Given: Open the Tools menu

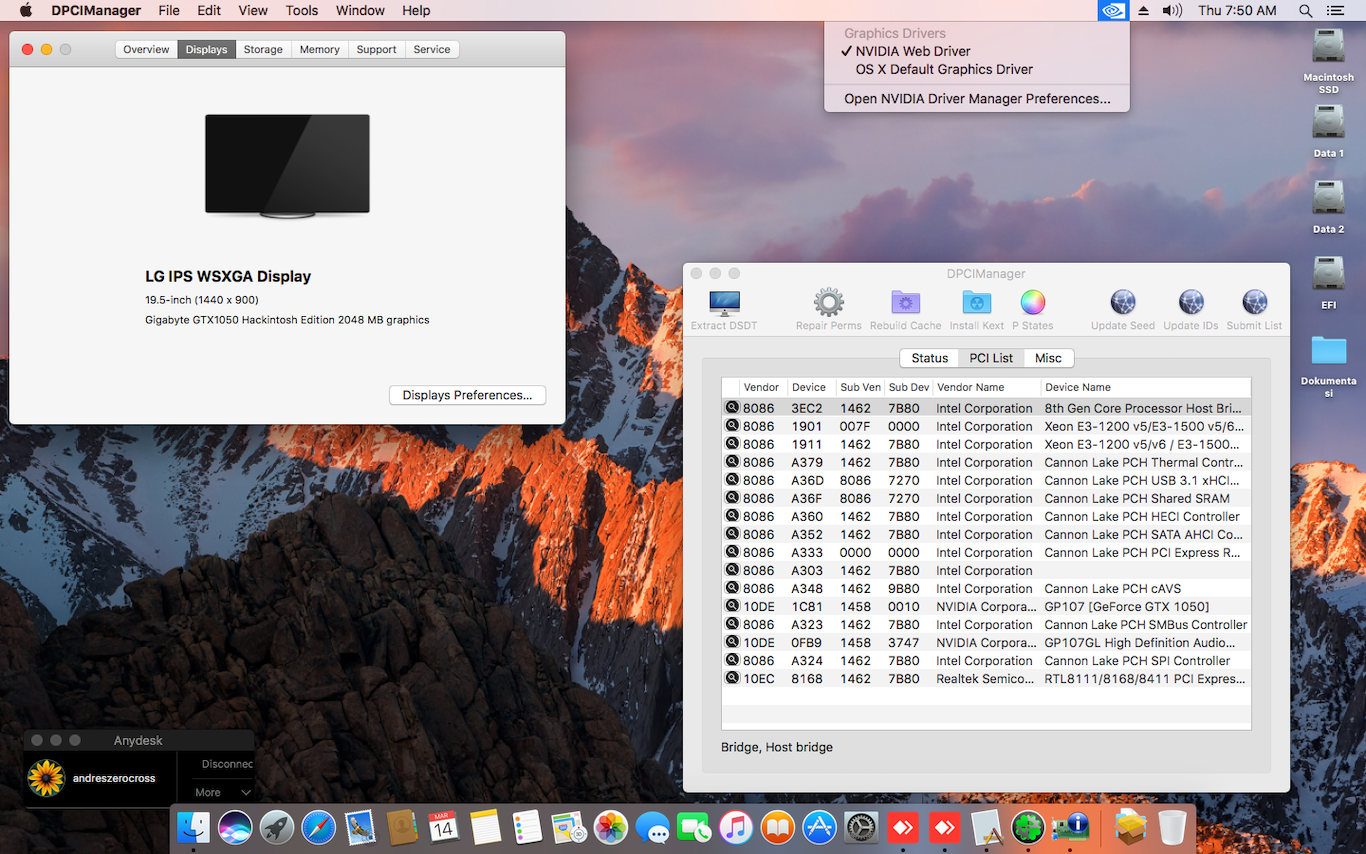Looking at the screenshot, I should point(302,11).
